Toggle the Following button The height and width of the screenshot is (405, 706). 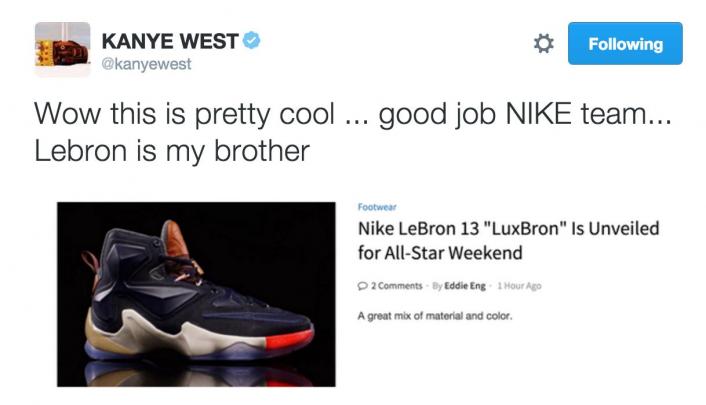[x=625, y=44]
